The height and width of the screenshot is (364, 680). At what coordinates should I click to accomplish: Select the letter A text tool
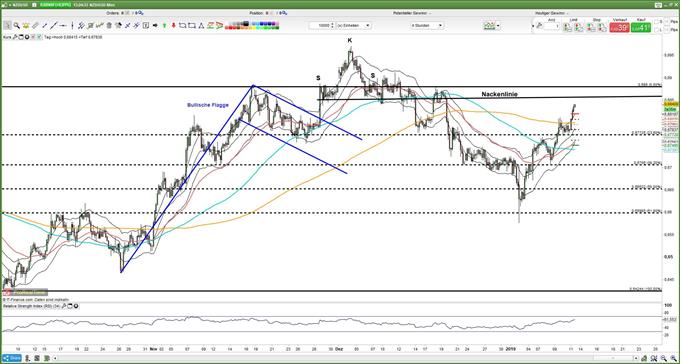(x=201, y=26)
